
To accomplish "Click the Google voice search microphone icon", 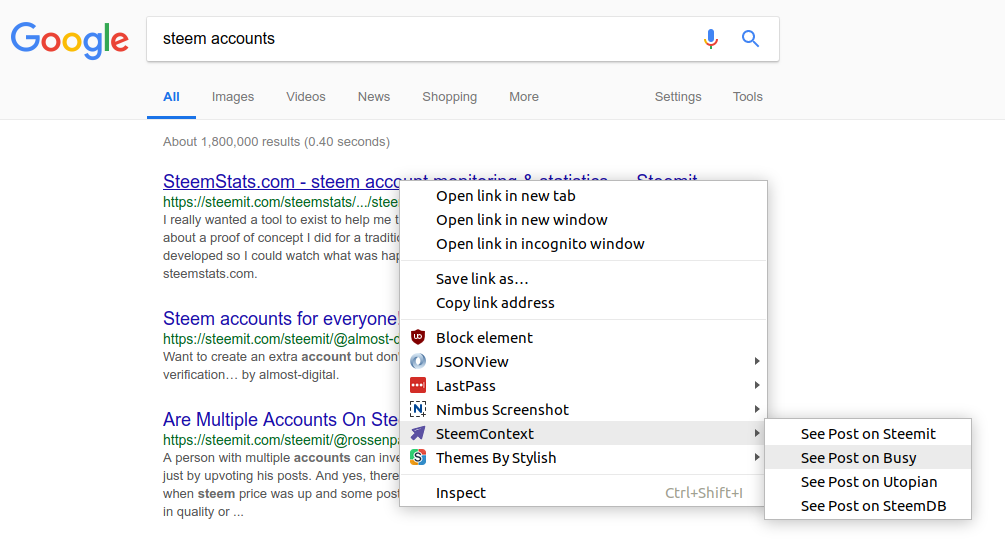I will pos(711,39).
